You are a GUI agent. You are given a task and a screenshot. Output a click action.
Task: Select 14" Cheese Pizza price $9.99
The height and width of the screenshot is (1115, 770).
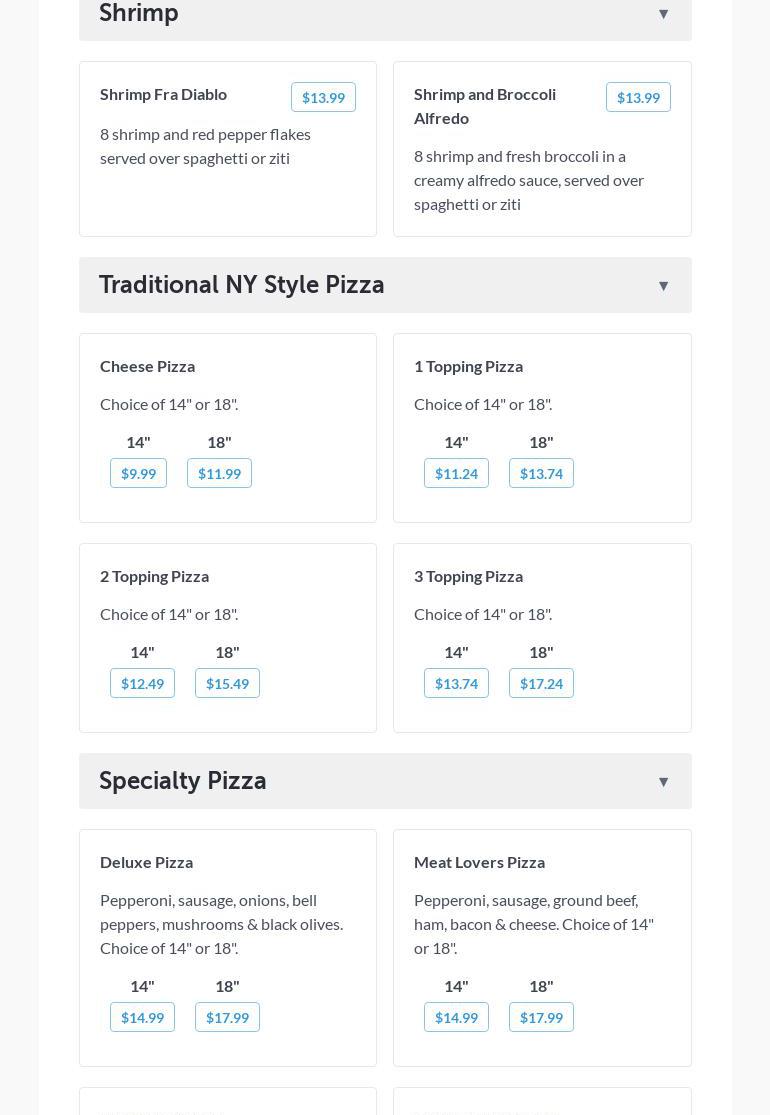point(138,473)
